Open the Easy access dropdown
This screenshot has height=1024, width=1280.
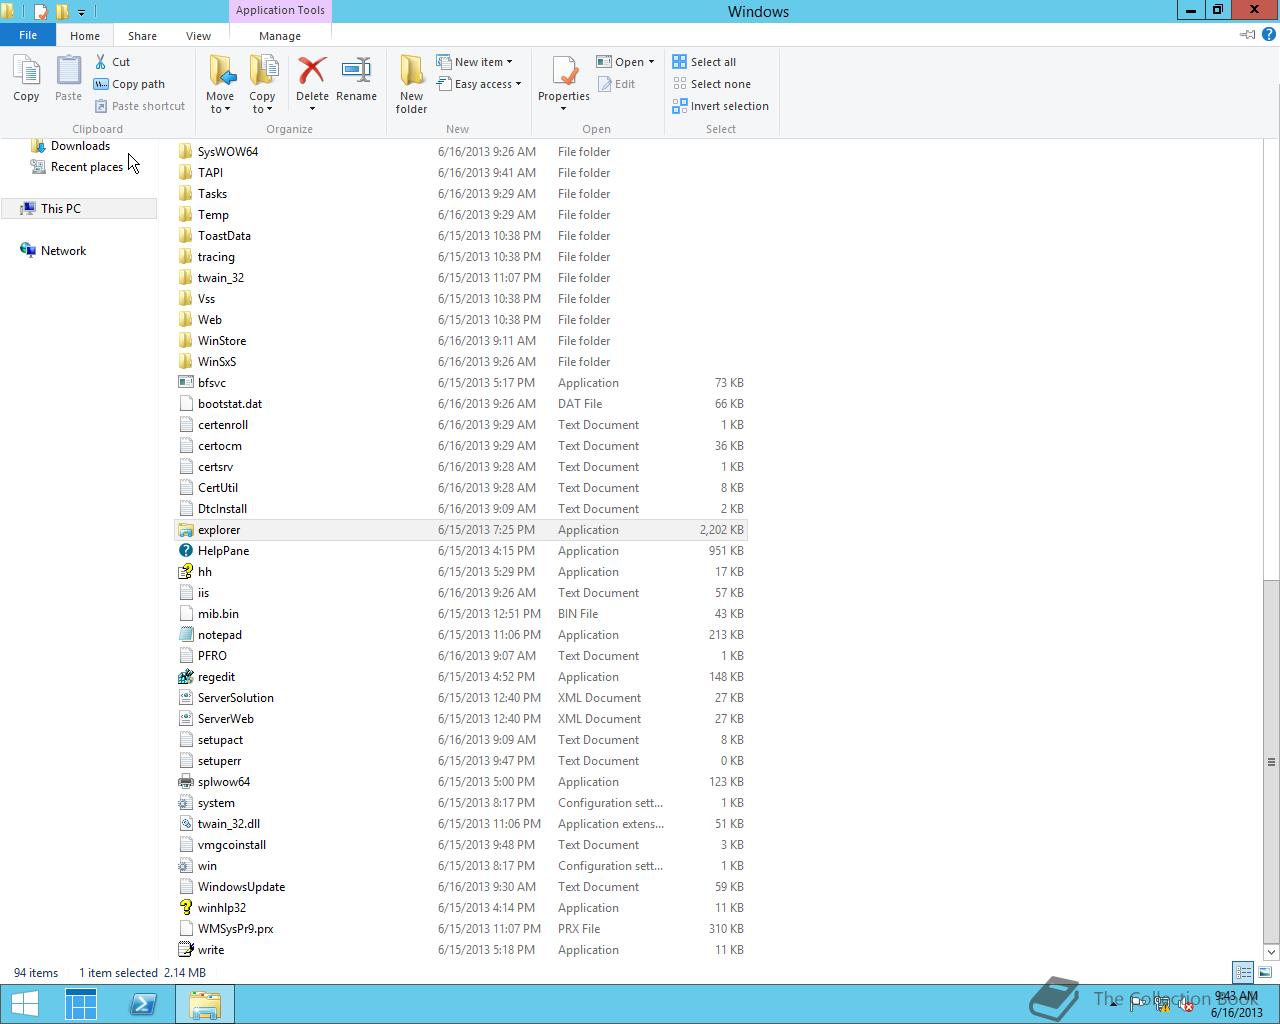(479, 84)
